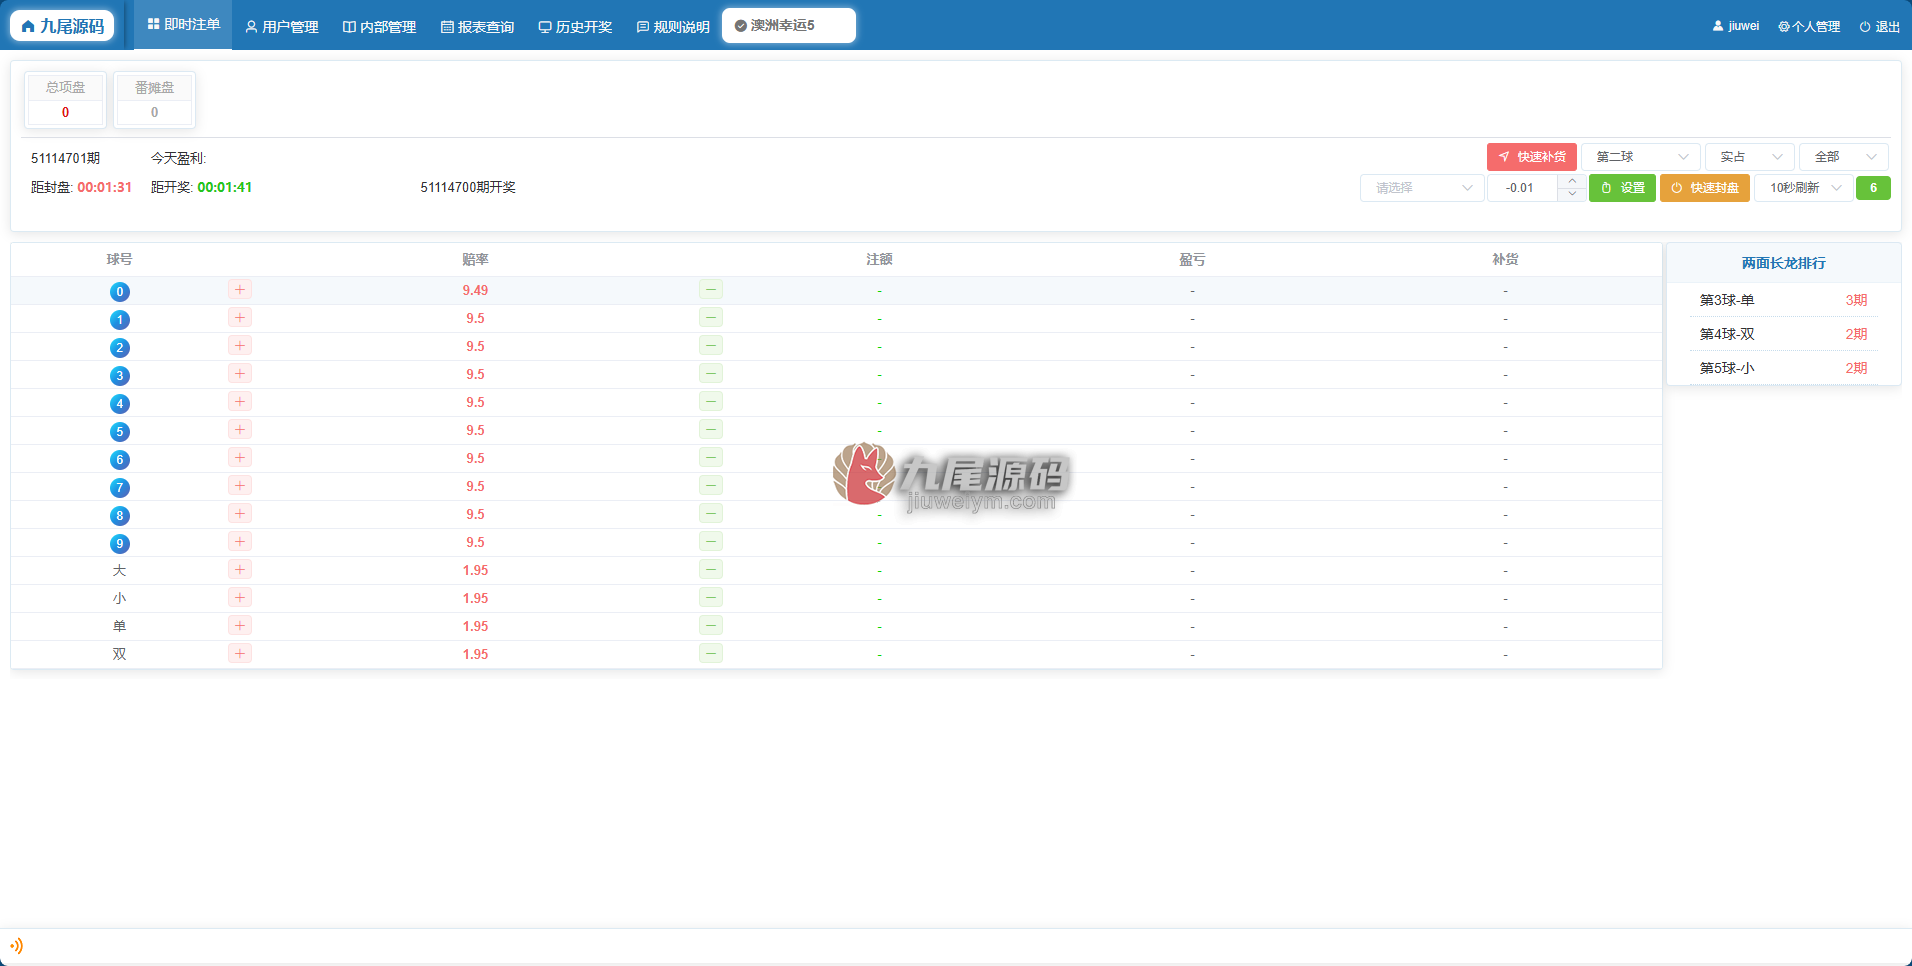The height and width of the screenshot is (966, 1912).
Task: Click minus icon for ball 6 odds
Action: 711,458
